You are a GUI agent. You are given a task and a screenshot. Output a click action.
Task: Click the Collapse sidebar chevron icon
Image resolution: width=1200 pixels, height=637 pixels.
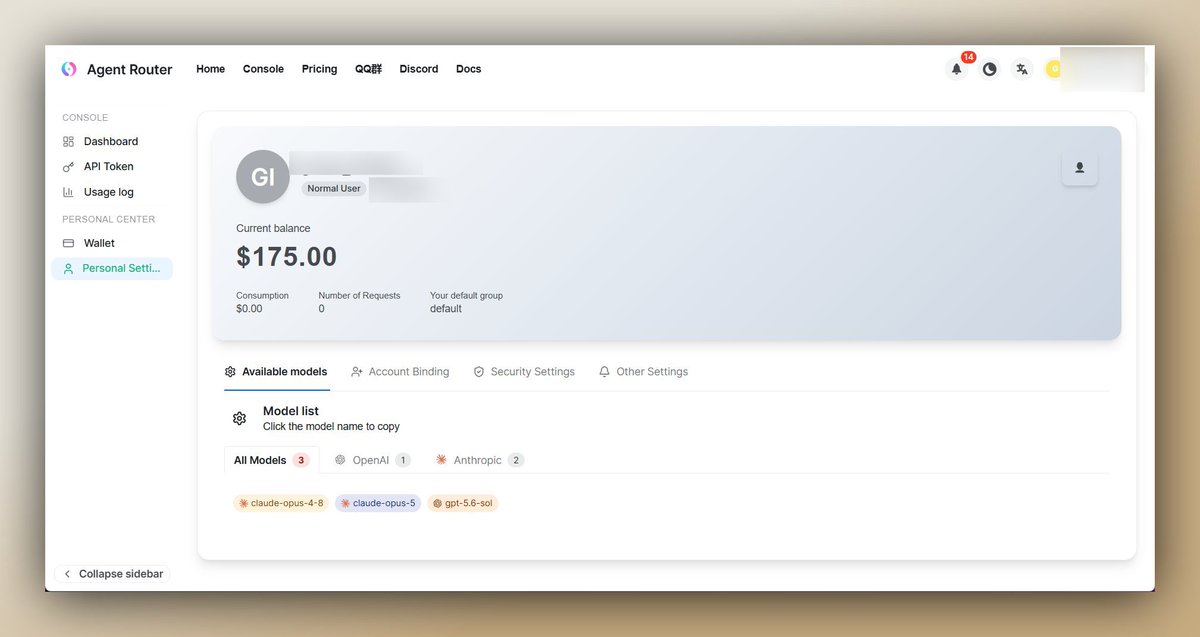pyautogui.click(x=67, y=574)
